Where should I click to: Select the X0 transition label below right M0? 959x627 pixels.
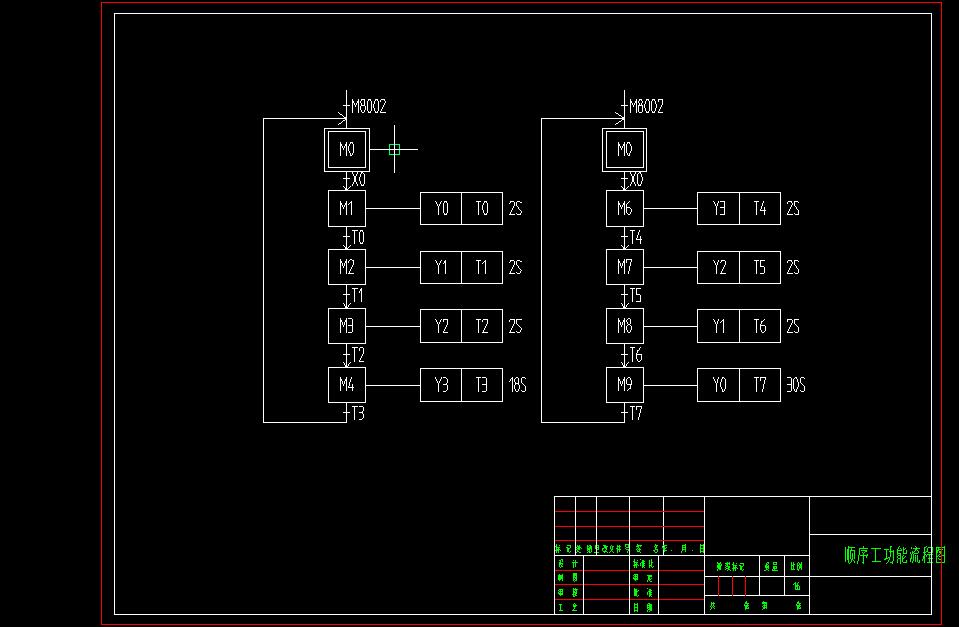click(636, 180)
